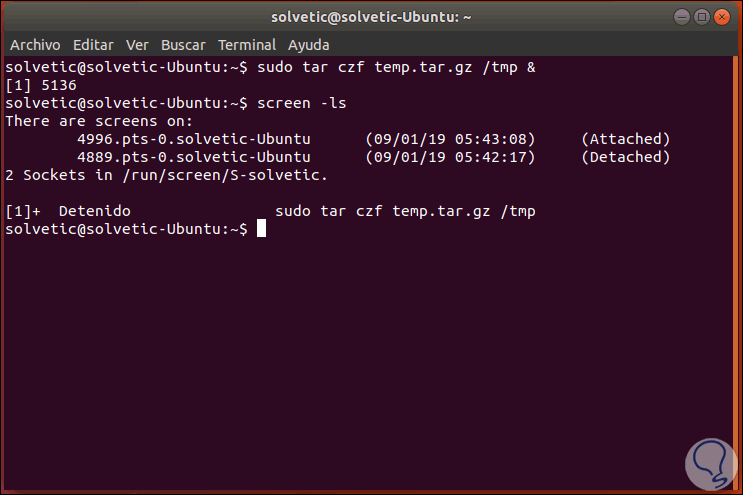This screenshot has height=495, width=743.
Task: Click the 'screen -ls' command text
Action: (x=301, y=103)
